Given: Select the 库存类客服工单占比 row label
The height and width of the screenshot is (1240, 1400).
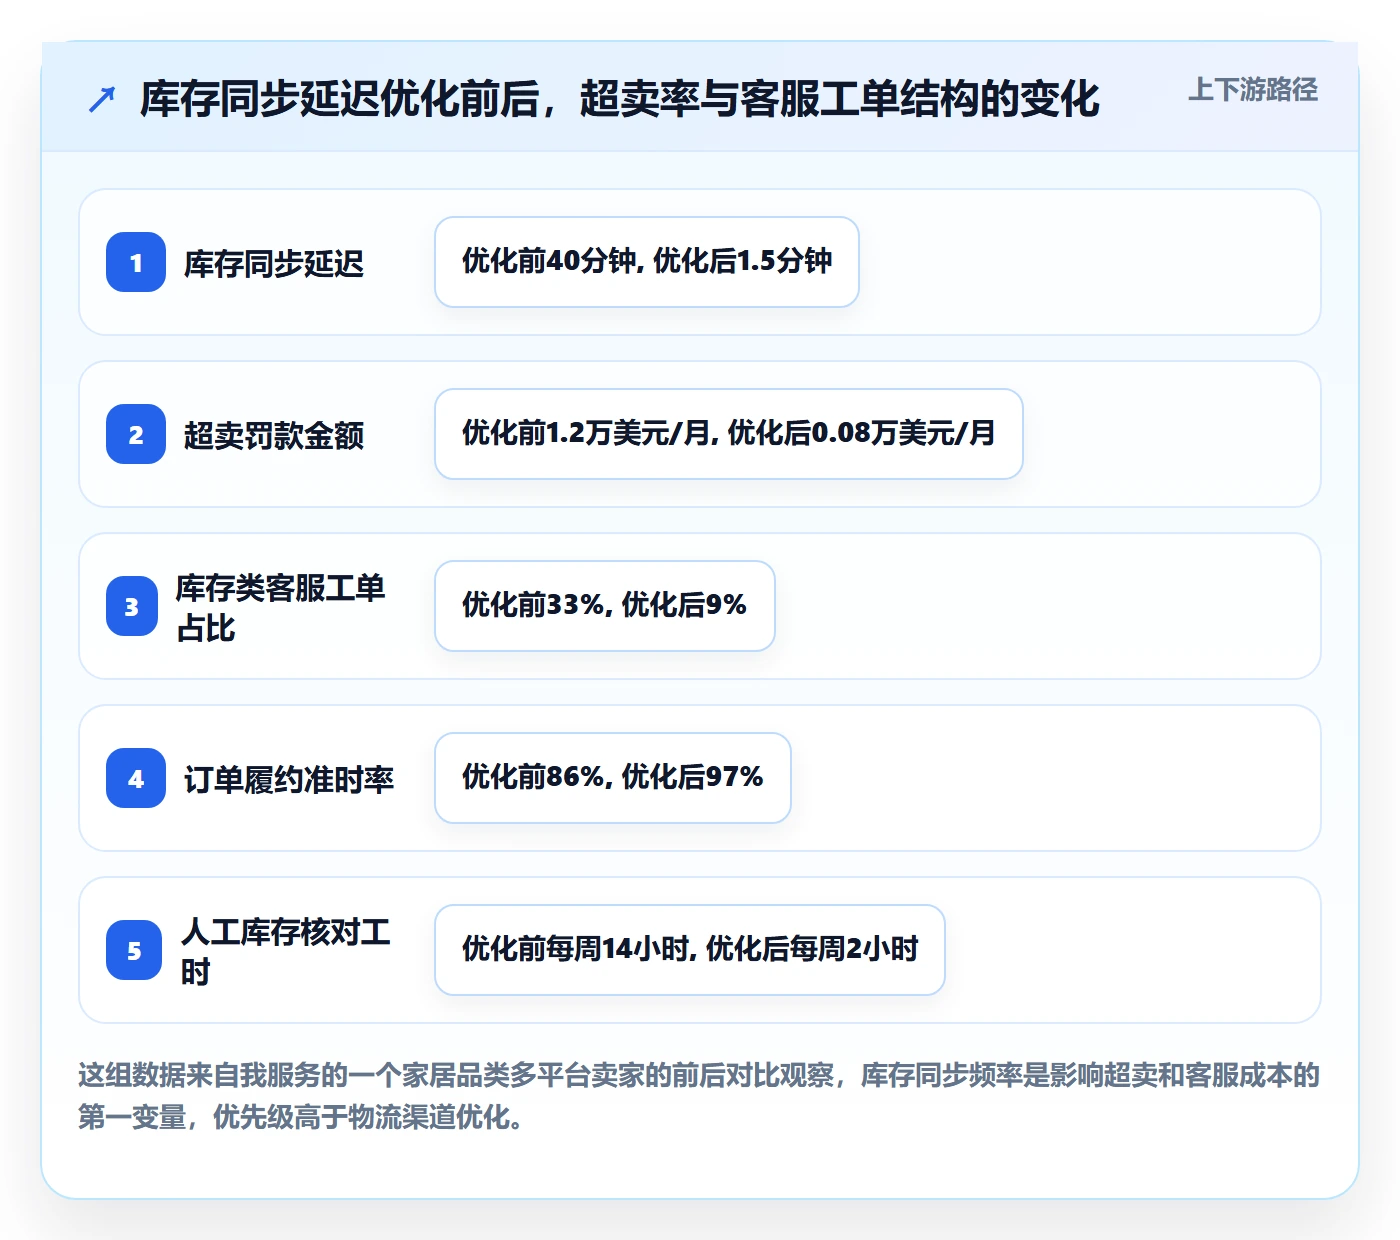Looking at the screenshot, I should point(281,608).
